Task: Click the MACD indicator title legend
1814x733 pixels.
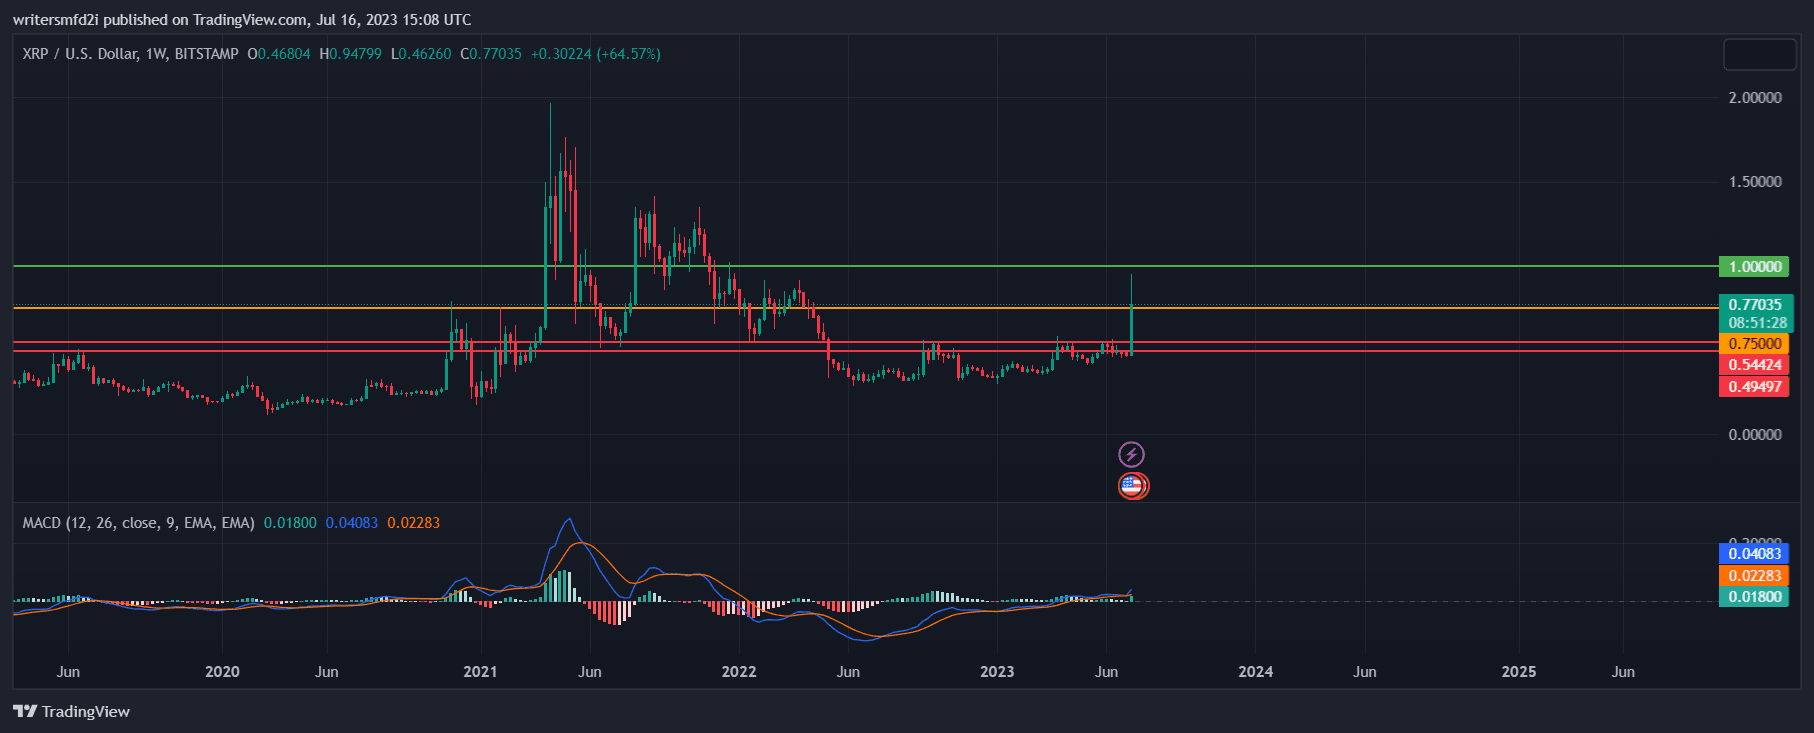Action: tap(138, 523)
